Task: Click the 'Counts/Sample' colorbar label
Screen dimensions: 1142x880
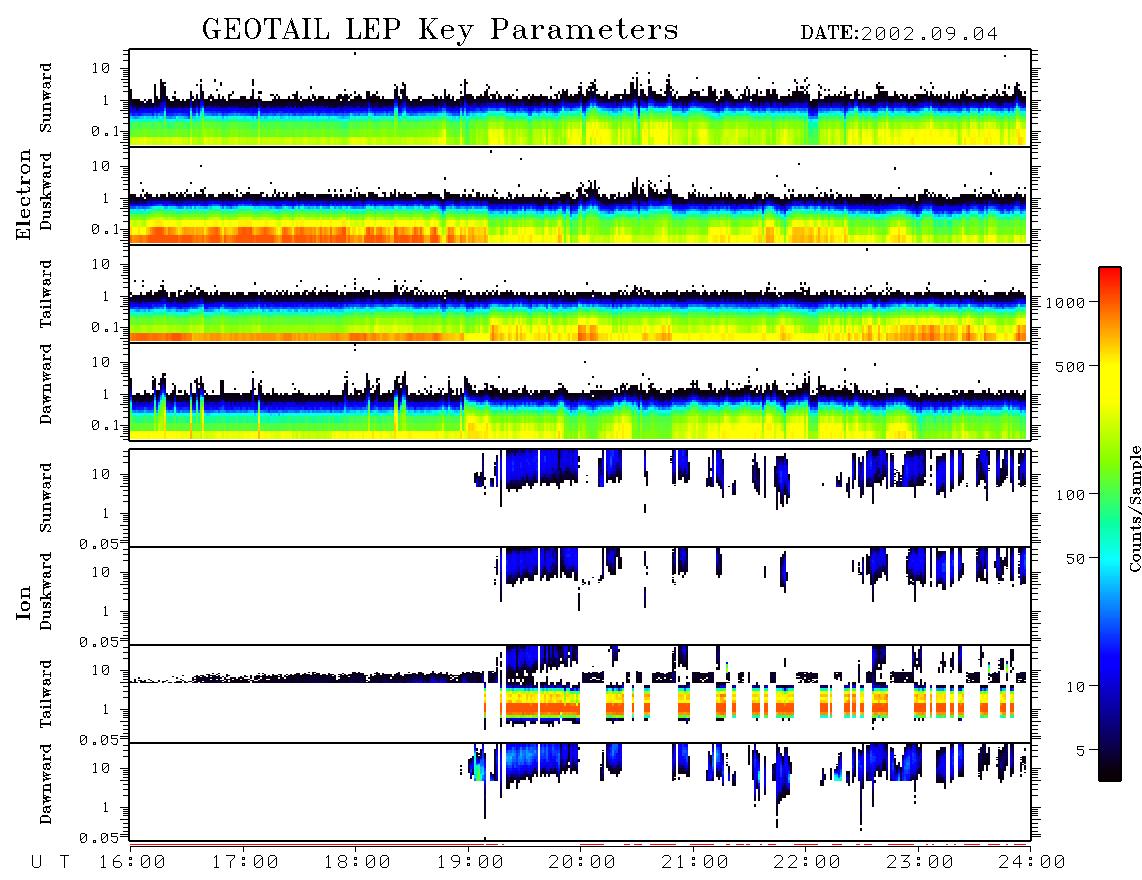Action: click(1134, 509)
